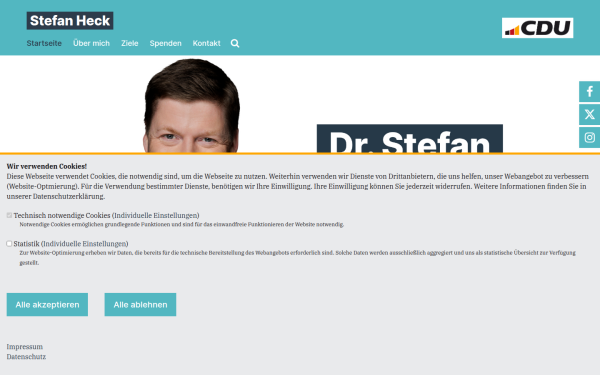Viewport: 600px width, 375px height.
Task: Expand Individuelle Einstellungen for Technisch notwendige Cookies
Action: (156, 215)
